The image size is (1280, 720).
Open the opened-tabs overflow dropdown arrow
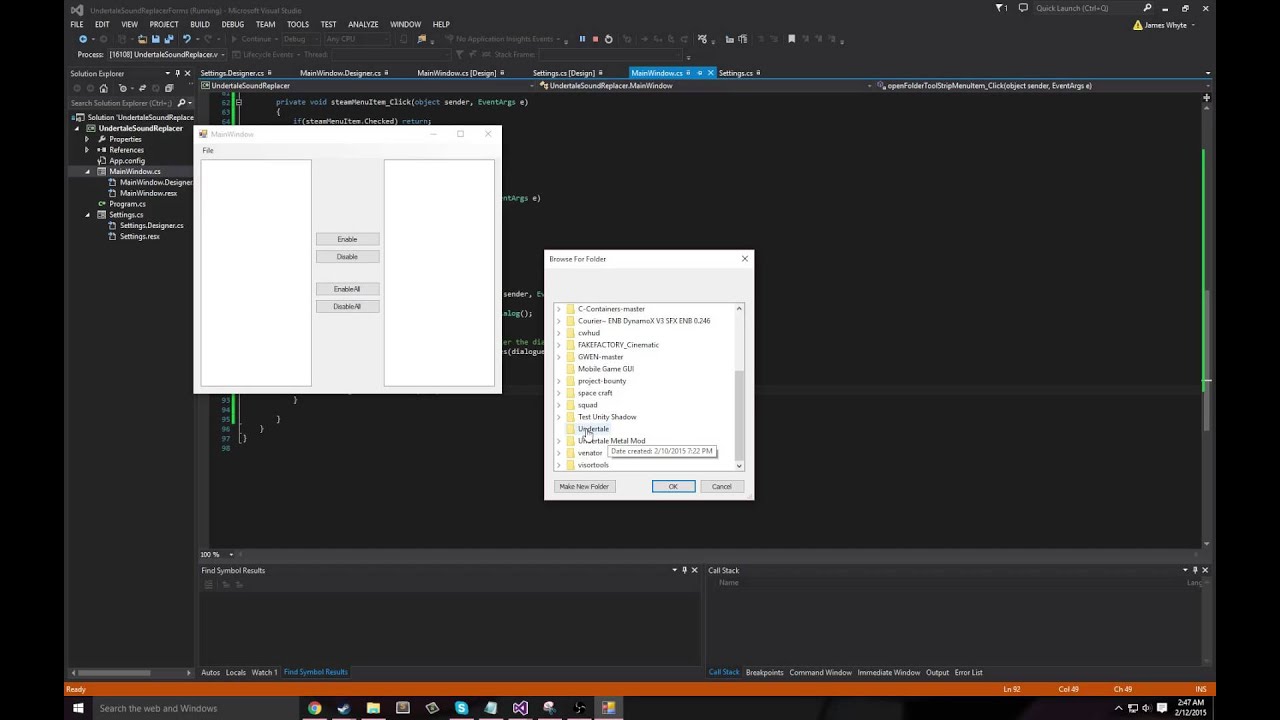[1207, 73]
